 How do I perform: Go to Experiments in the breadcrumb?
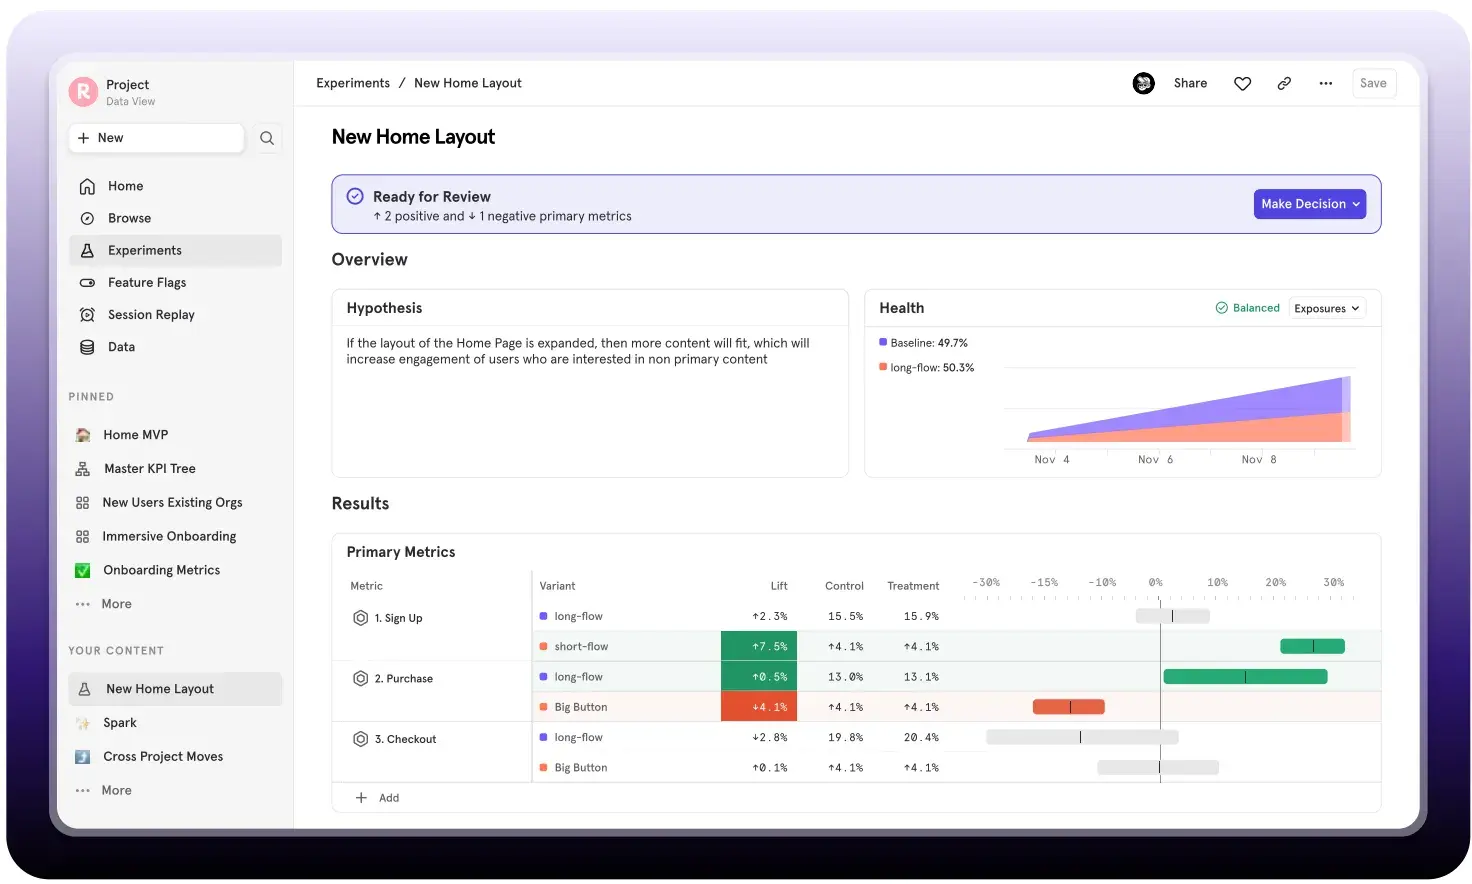(353, 83)
